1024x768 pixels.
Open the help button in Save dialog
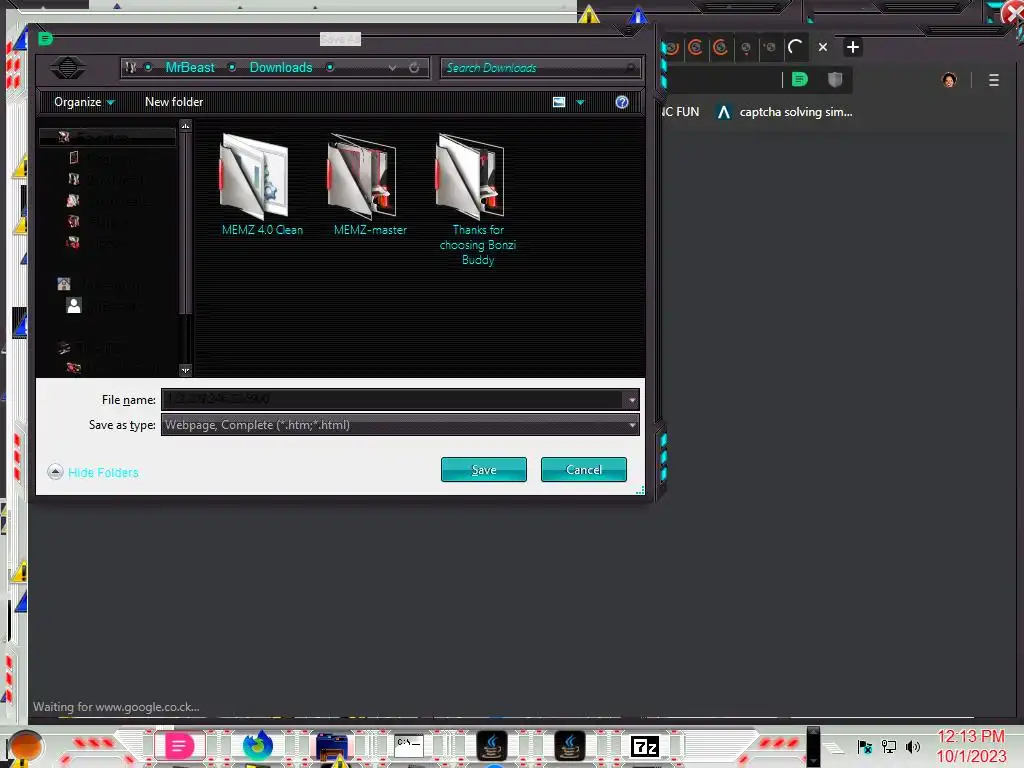622,102
